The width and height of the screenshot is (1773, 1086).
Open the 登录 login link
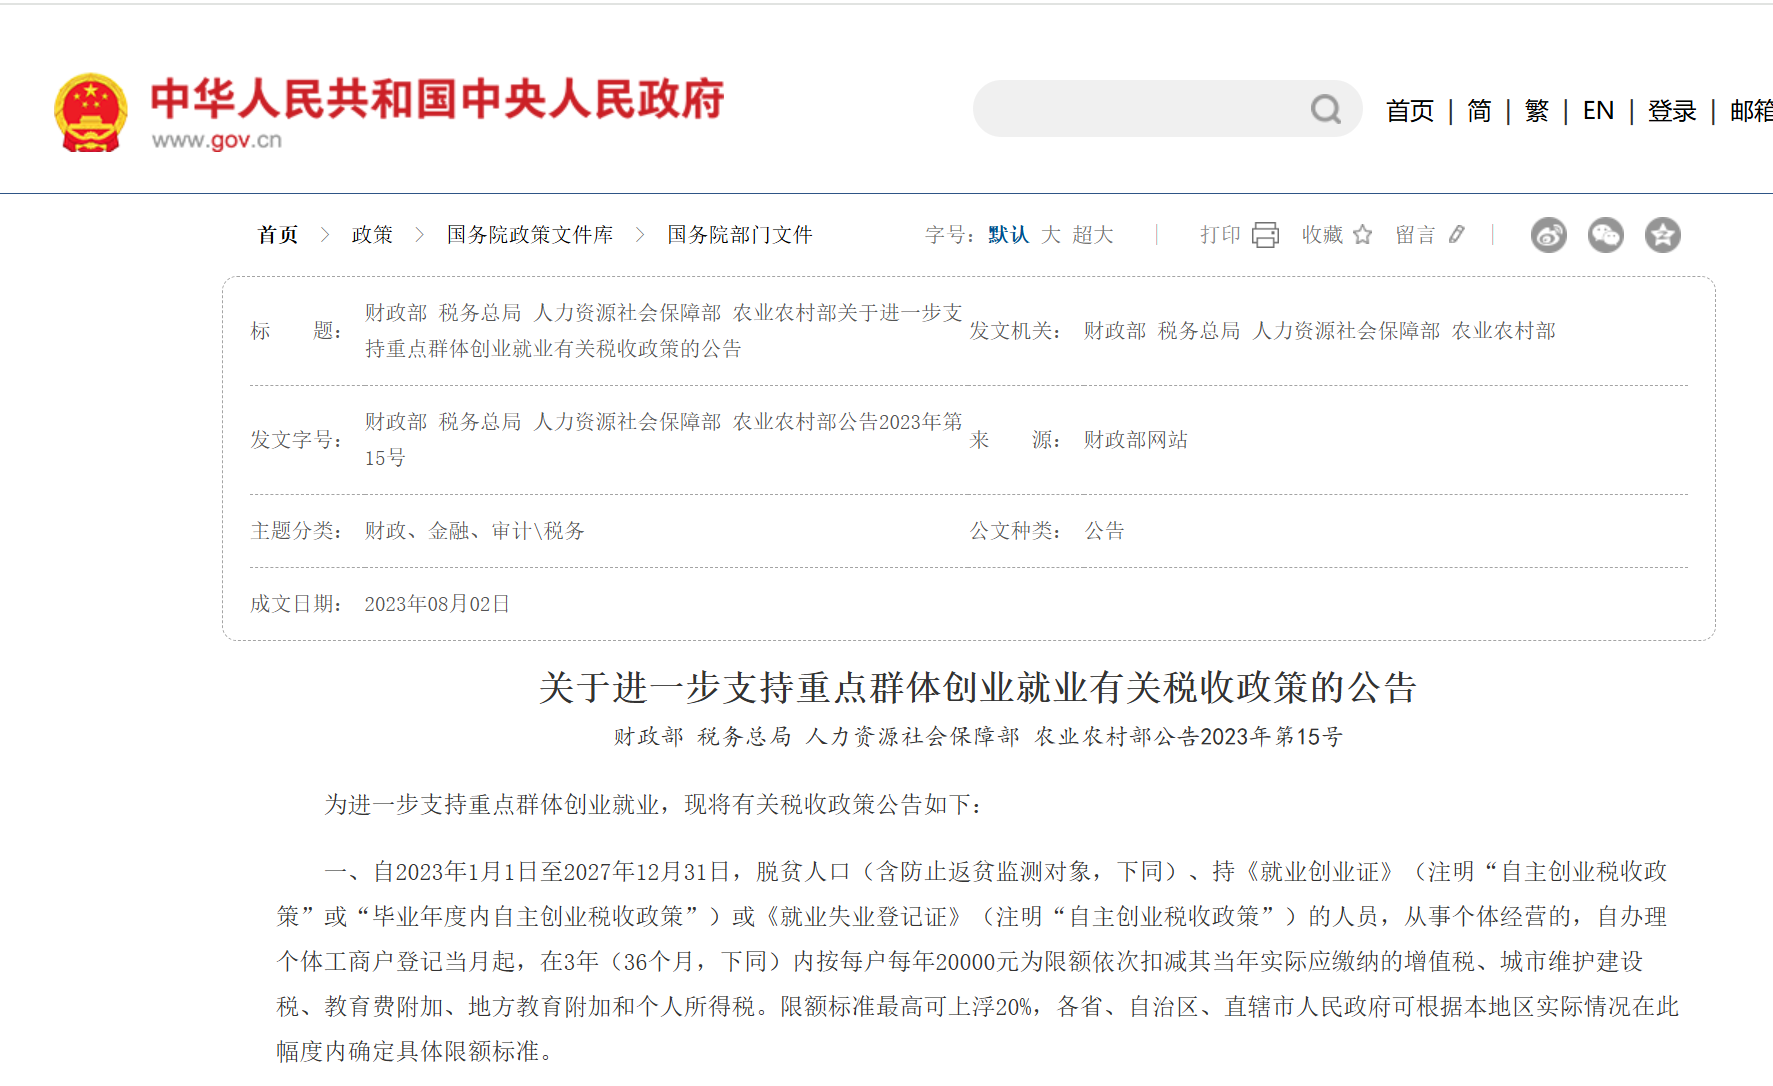coord(1672,111)
